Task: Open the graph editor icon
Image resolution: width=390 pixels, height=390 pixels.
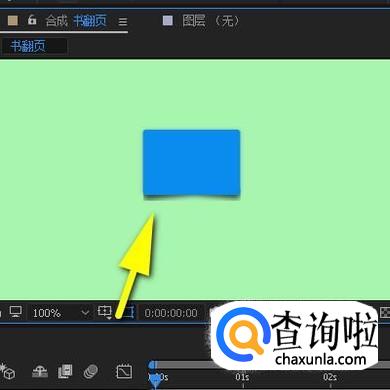Action: [124, 371]
